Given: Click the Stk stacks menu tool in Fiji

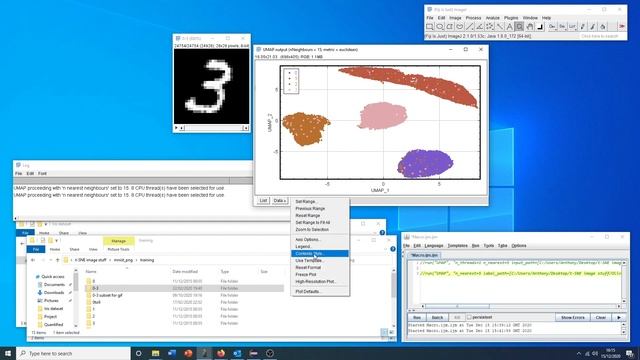Looking at the screenshot, I should pyautogui.click(x=562, y=27).
